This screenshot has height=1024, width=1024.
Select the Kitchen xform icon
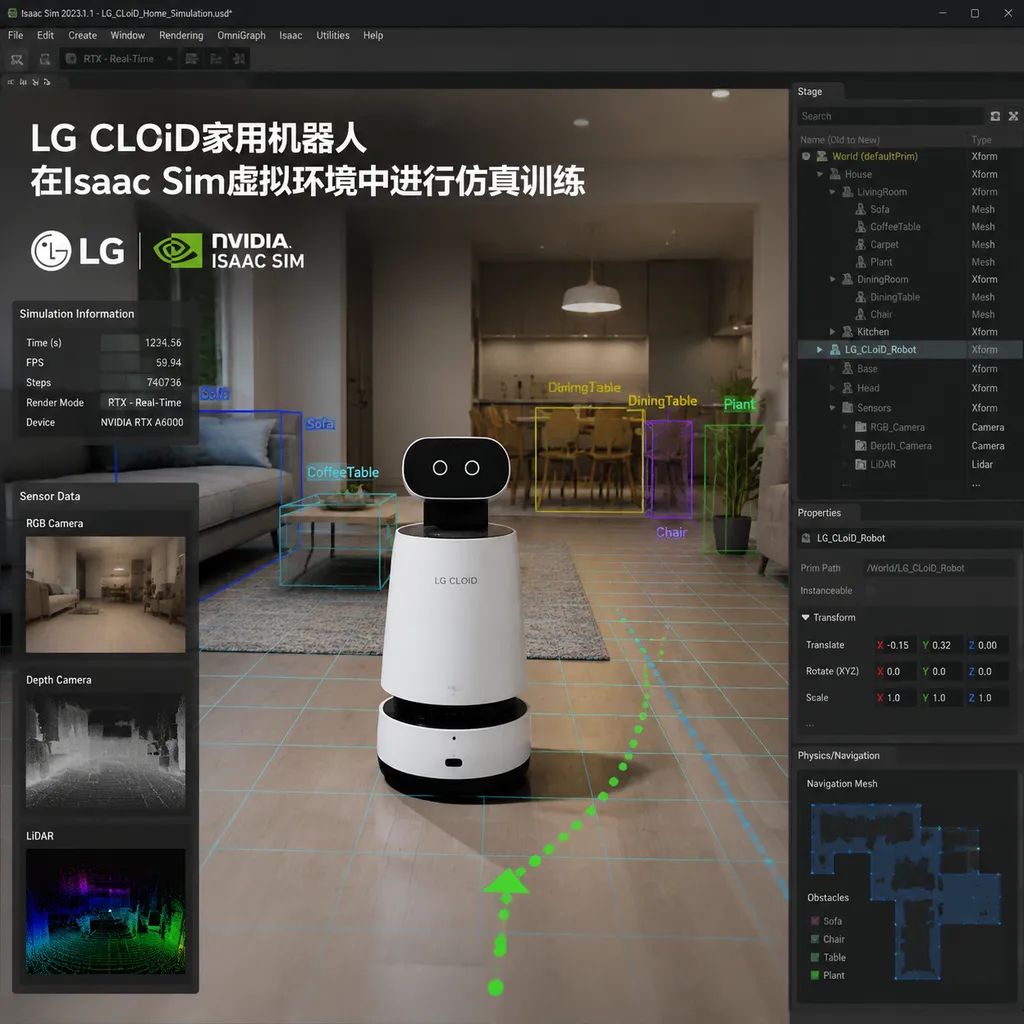[x=848, y=332]
